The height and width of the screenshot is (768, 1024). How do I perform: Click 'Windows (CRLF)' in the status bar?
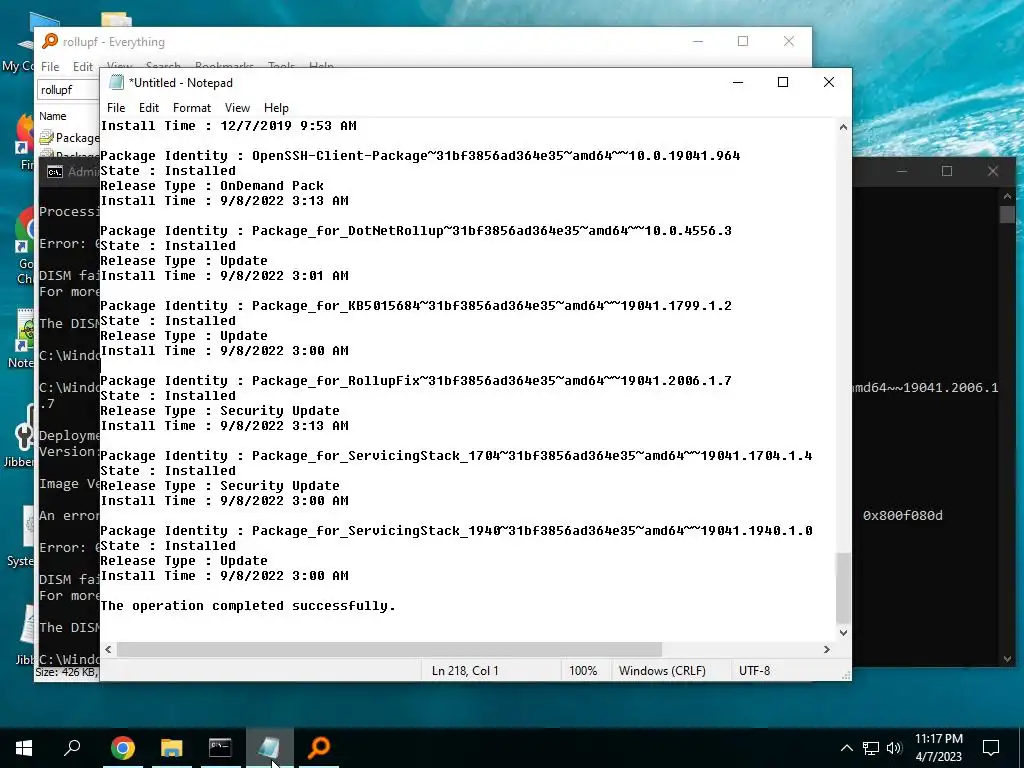point(662,671)
